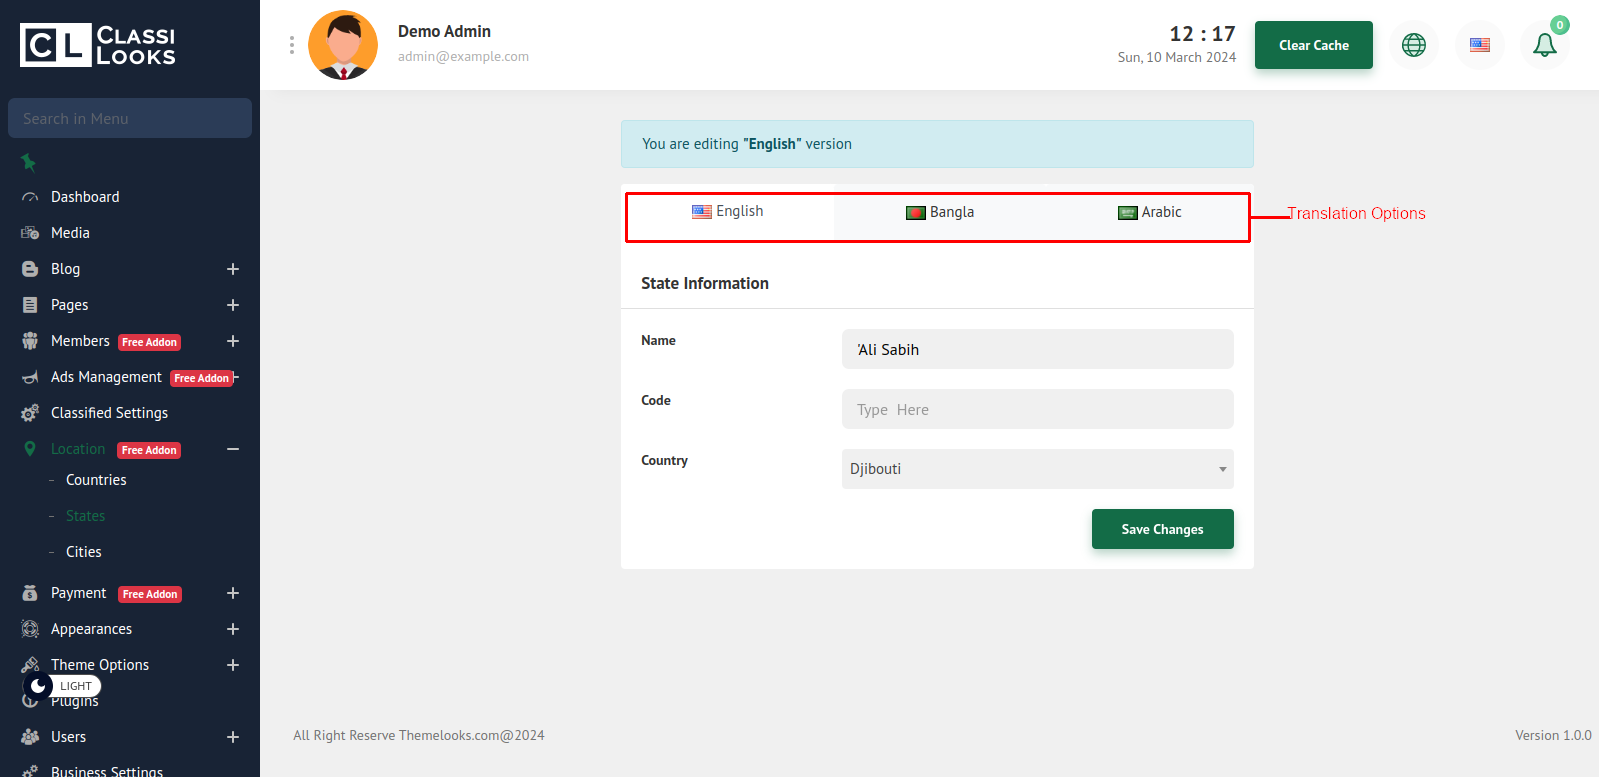
Task: Click the Code input field
Action: click(x=1037, y=409)
